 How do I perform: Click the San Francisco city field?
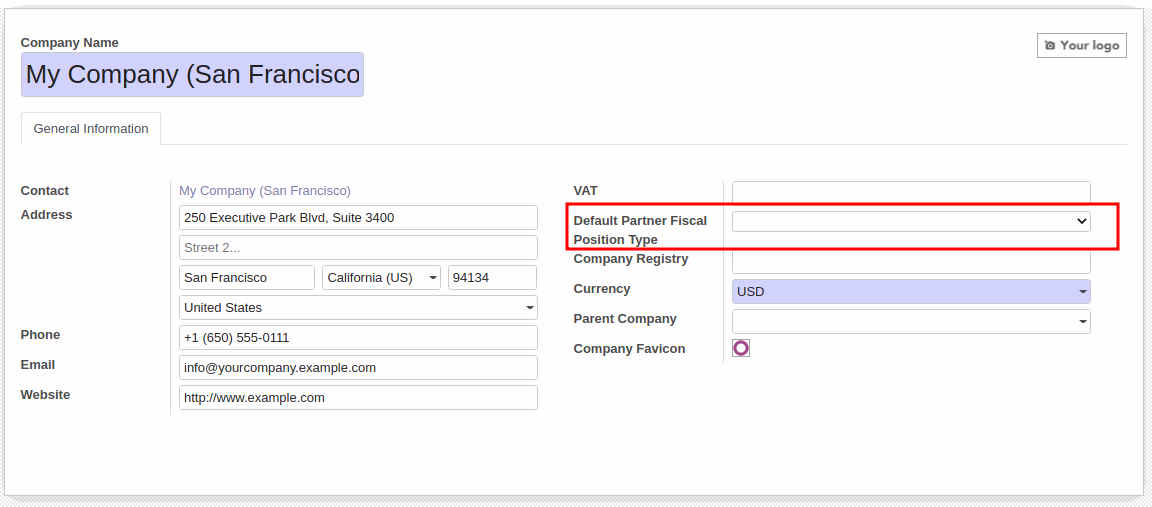(x=247, y=278)
